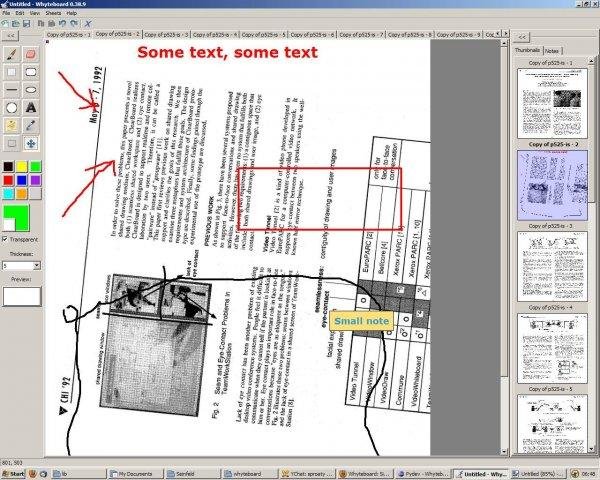Open the Copy of p525-is - 4 thumbnail
Viewport: 600px width, 480px height.
(552, 348)
